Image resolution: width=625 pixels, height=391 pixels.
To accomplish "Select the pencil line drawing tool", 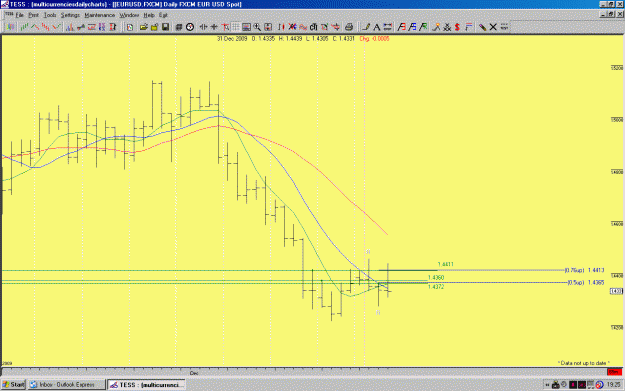I will [x=366, y=27].
